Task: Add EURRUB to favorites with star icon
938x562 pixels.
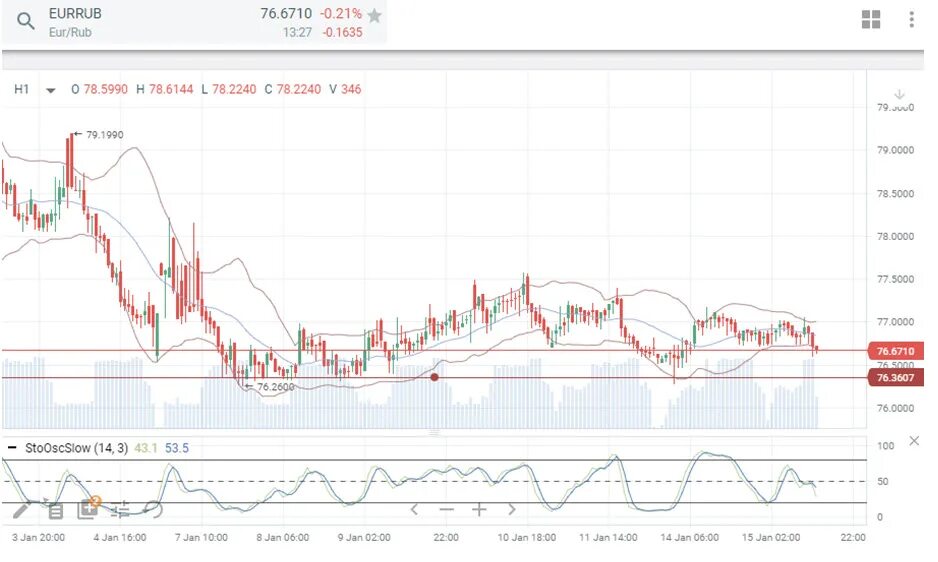Action: coord(374,16)
